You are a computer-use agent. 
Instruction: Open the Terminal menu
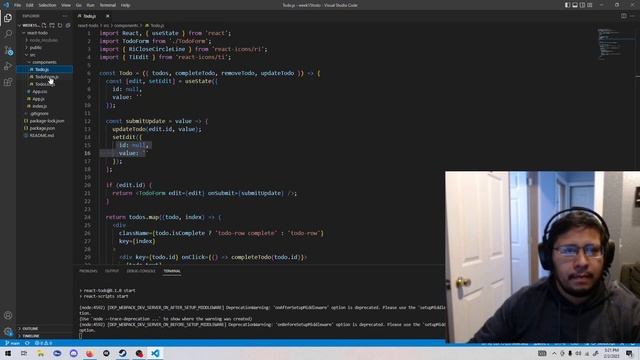tap(107, 5)
